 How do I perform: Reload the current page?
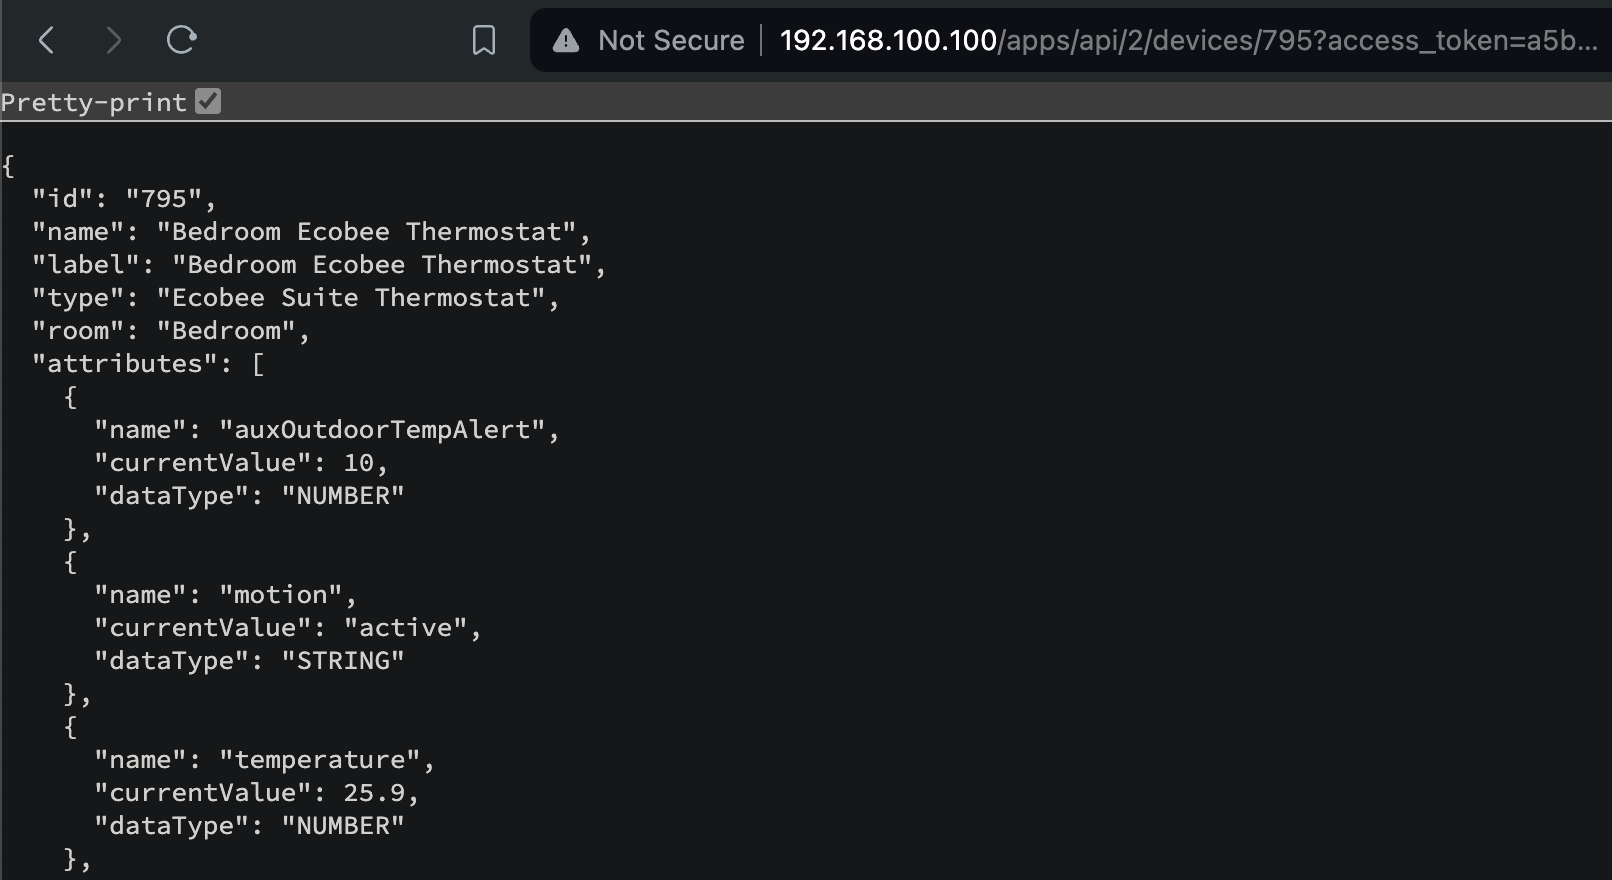click(x=181, y=40)
